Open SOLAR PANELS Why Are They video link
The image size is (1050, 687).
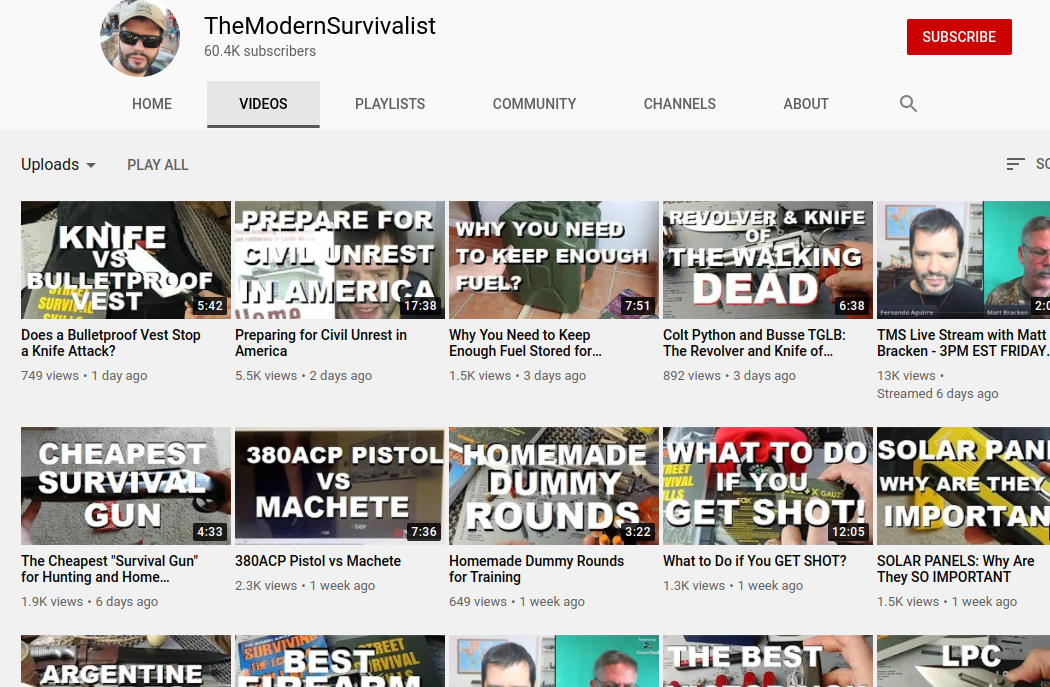pos(956,569)
